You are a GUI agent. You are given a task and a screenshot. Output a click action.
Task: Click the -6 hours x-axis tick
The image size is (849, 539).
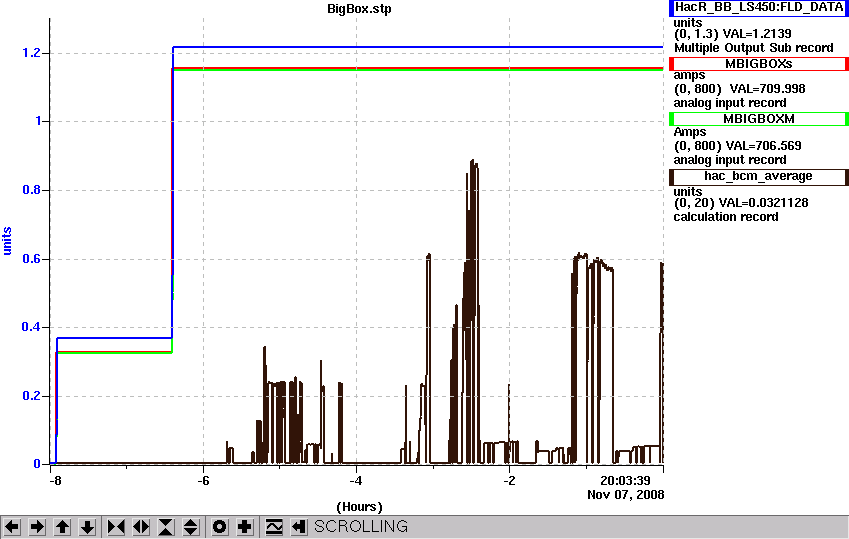click(x=203, y=481)
